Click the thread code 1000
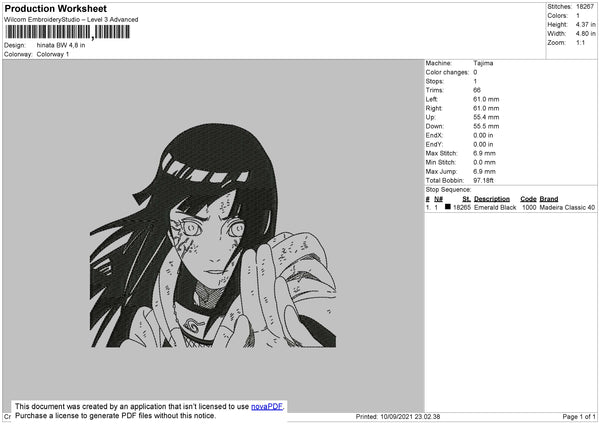Screen dimensions: 600x424 click(x=529, y=207)
